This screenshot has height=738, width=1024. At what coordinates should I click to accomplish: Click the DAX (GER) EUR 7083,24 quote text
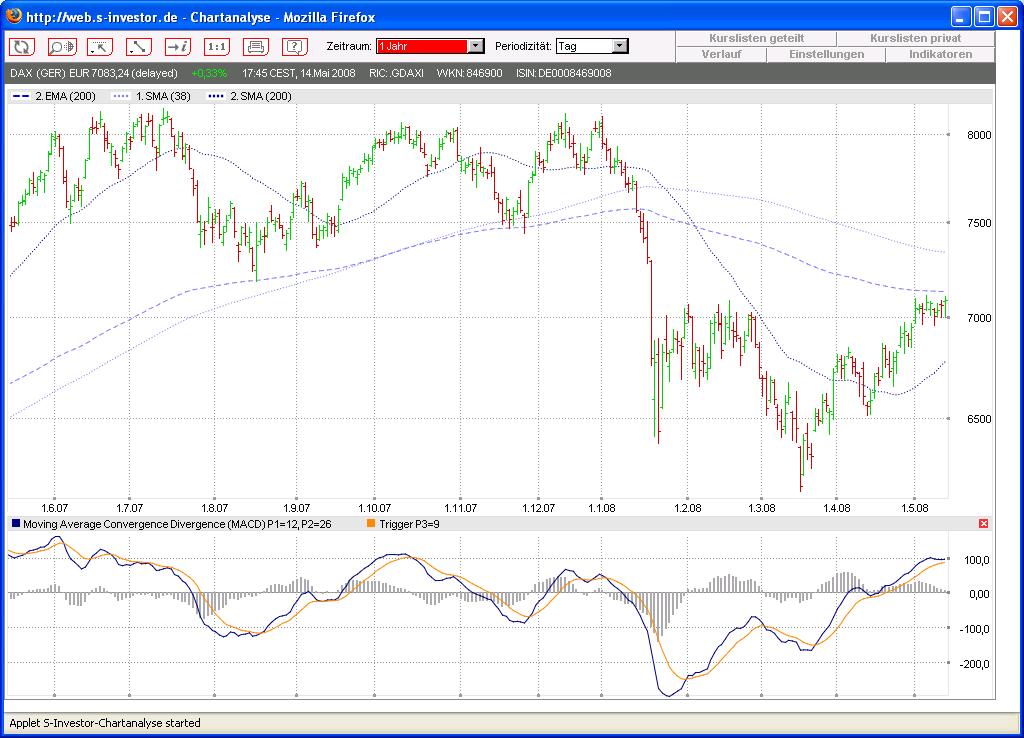[x=93, y=73]
